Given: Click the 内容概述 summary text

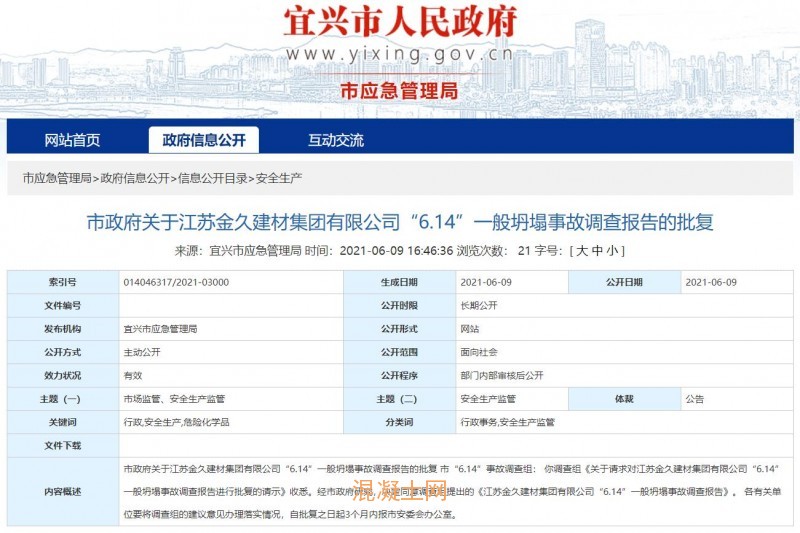Looking at the screenshot, I should tap(450, 492).
